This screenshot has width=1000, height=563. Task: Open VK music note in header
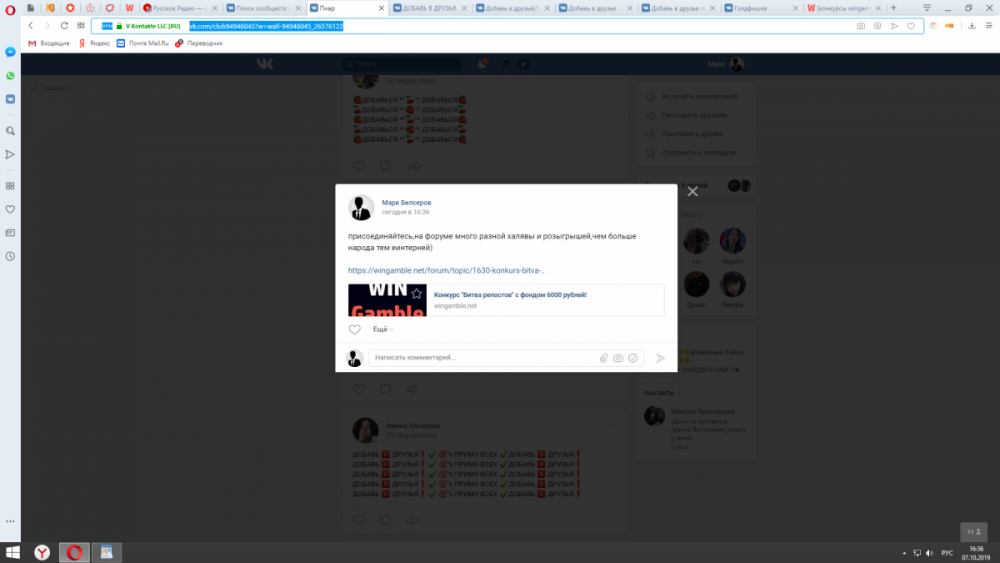tap(505, 64)
